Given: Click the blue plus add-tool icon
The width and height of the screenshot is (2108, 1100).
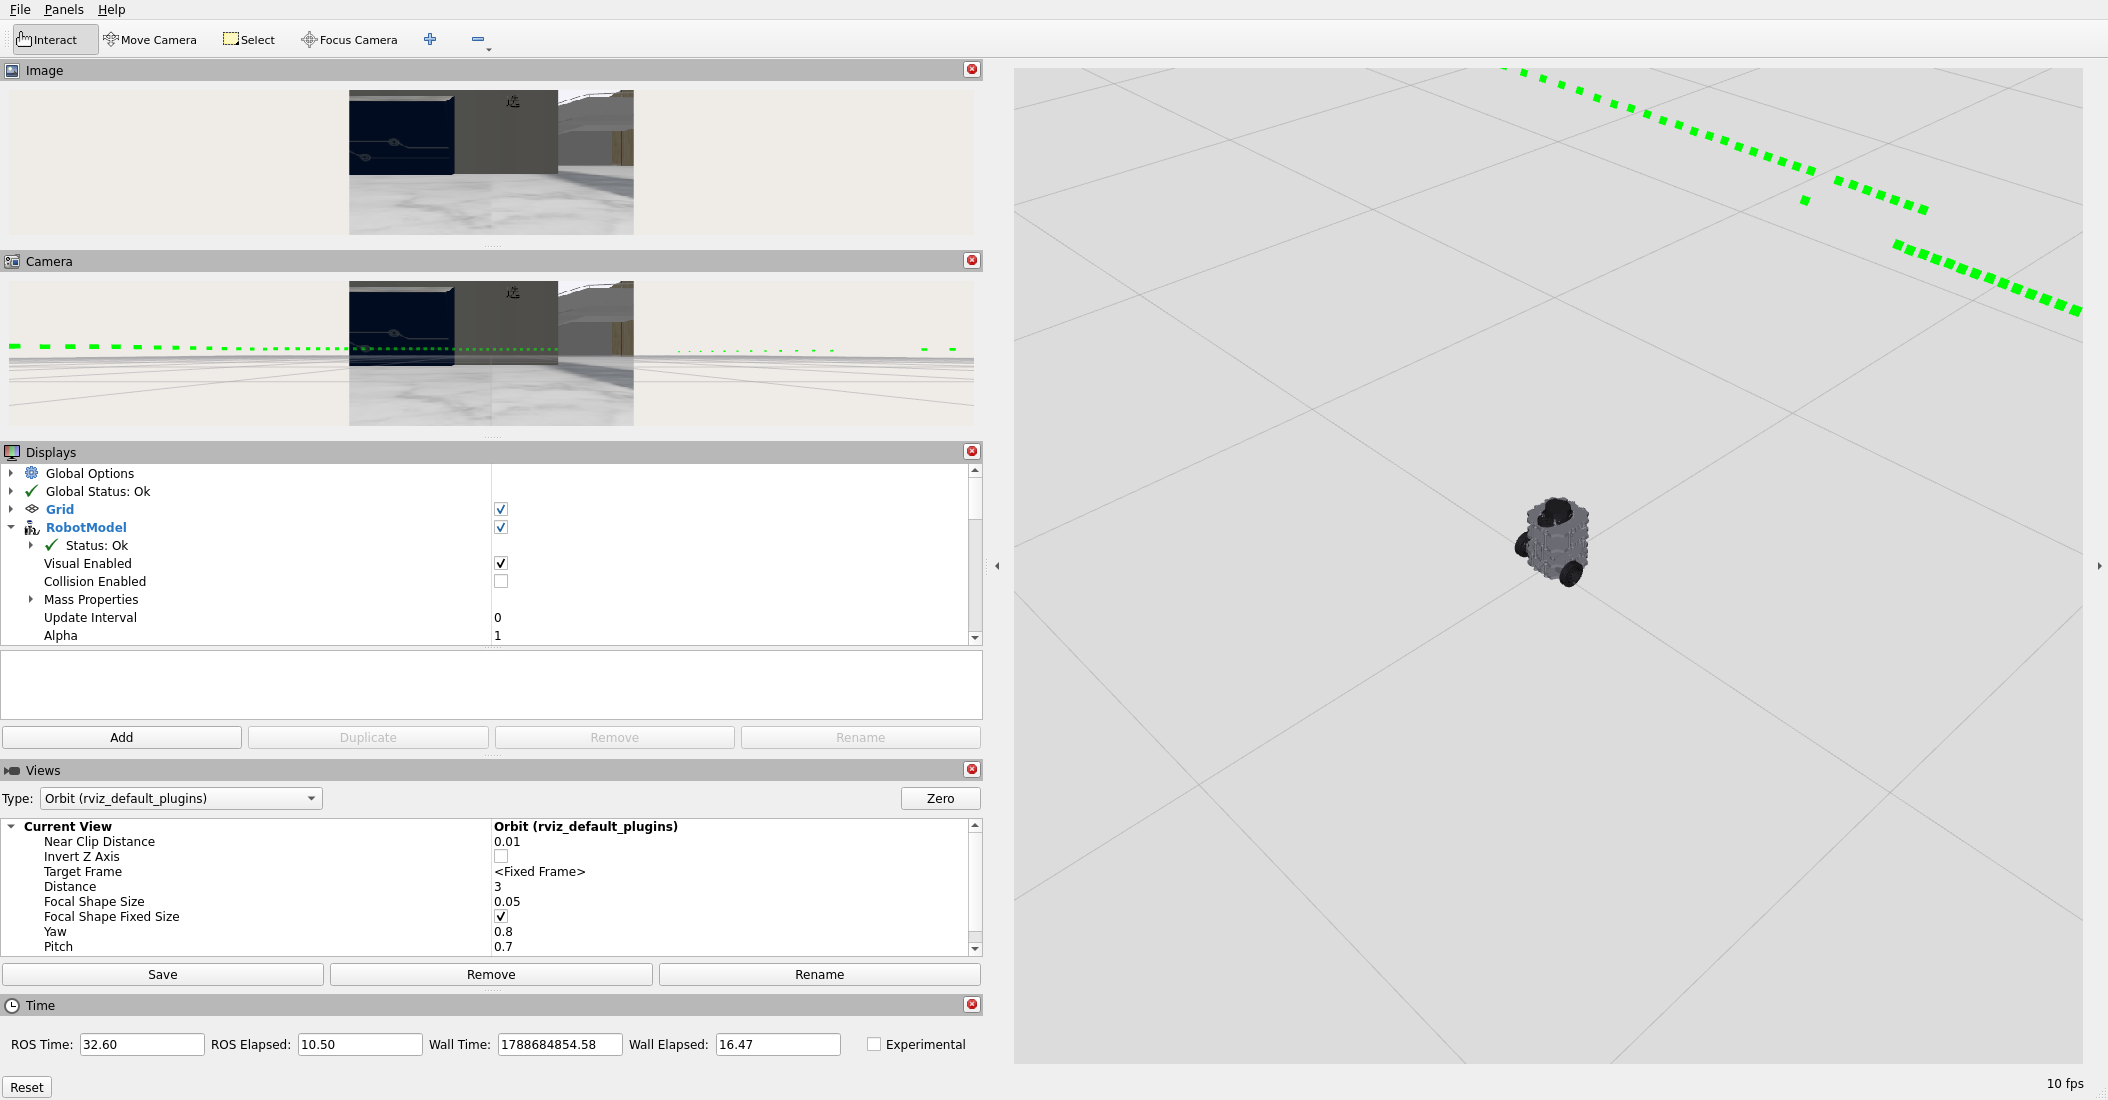Looking at the screenshot, I should [430, 39].
